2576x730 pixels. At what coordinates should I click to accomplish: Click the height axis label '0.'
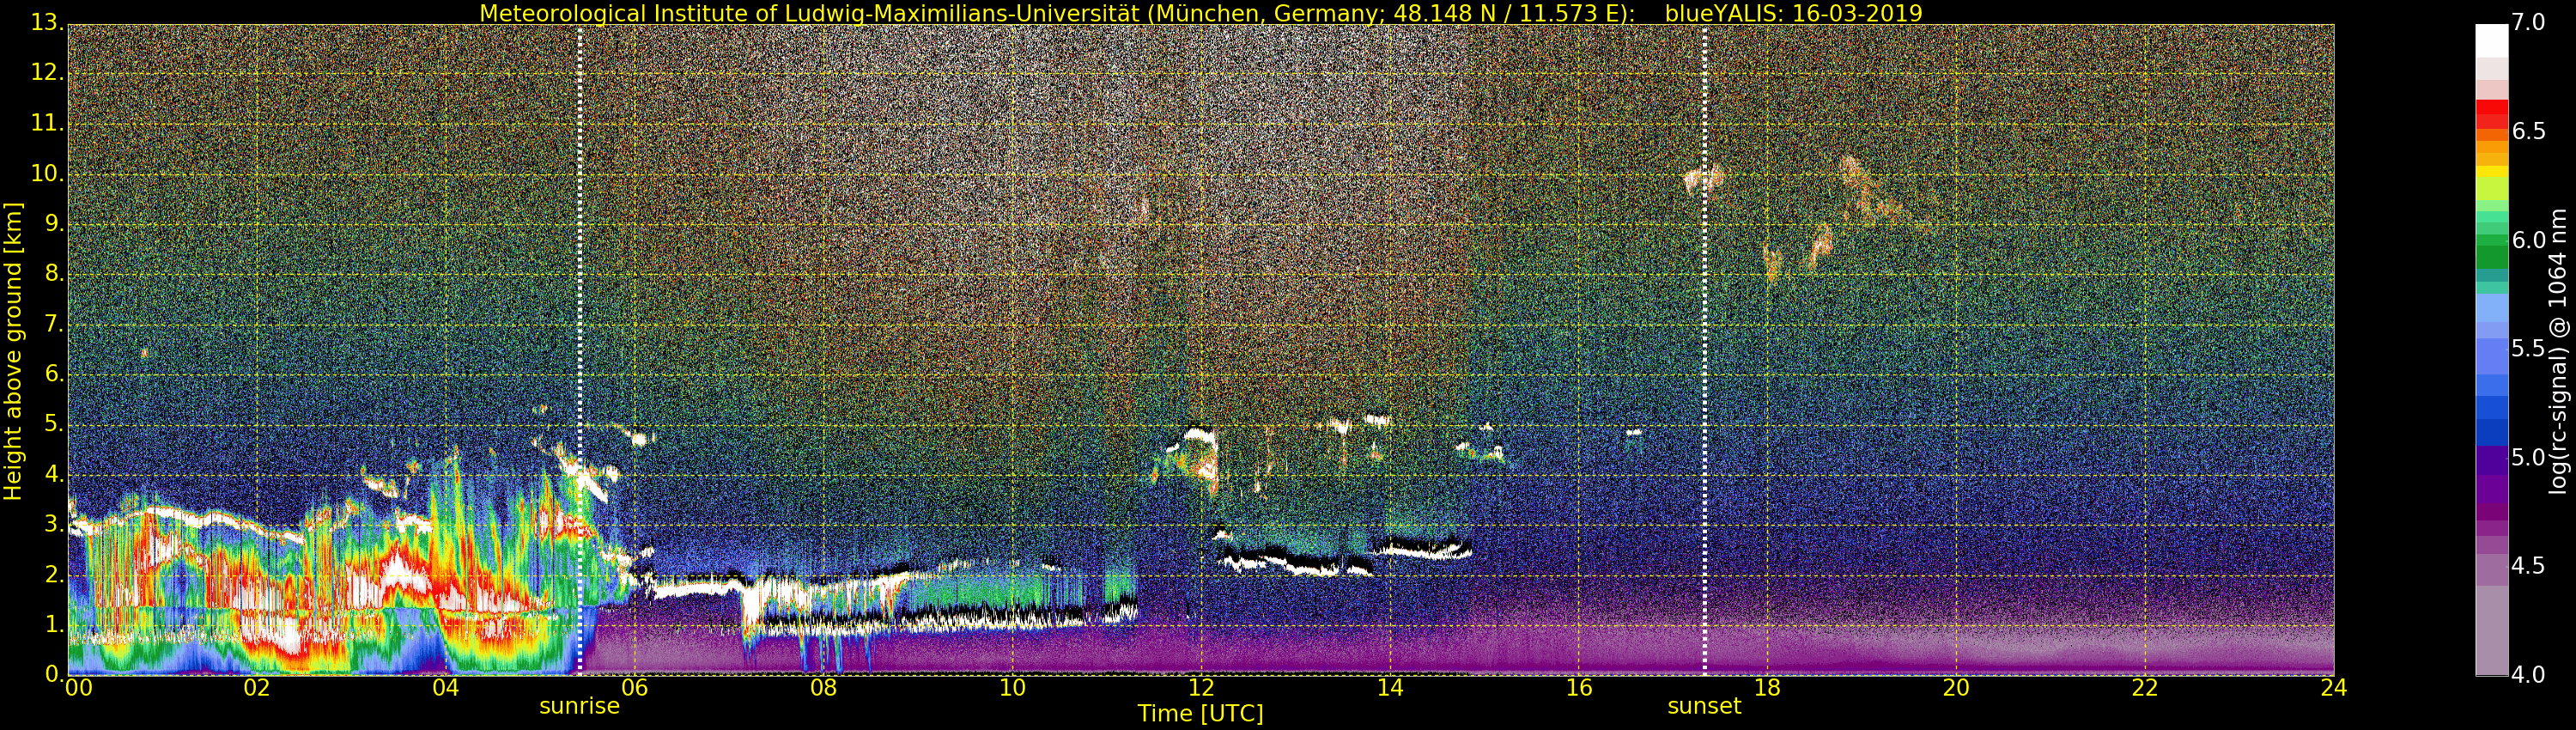54,675
